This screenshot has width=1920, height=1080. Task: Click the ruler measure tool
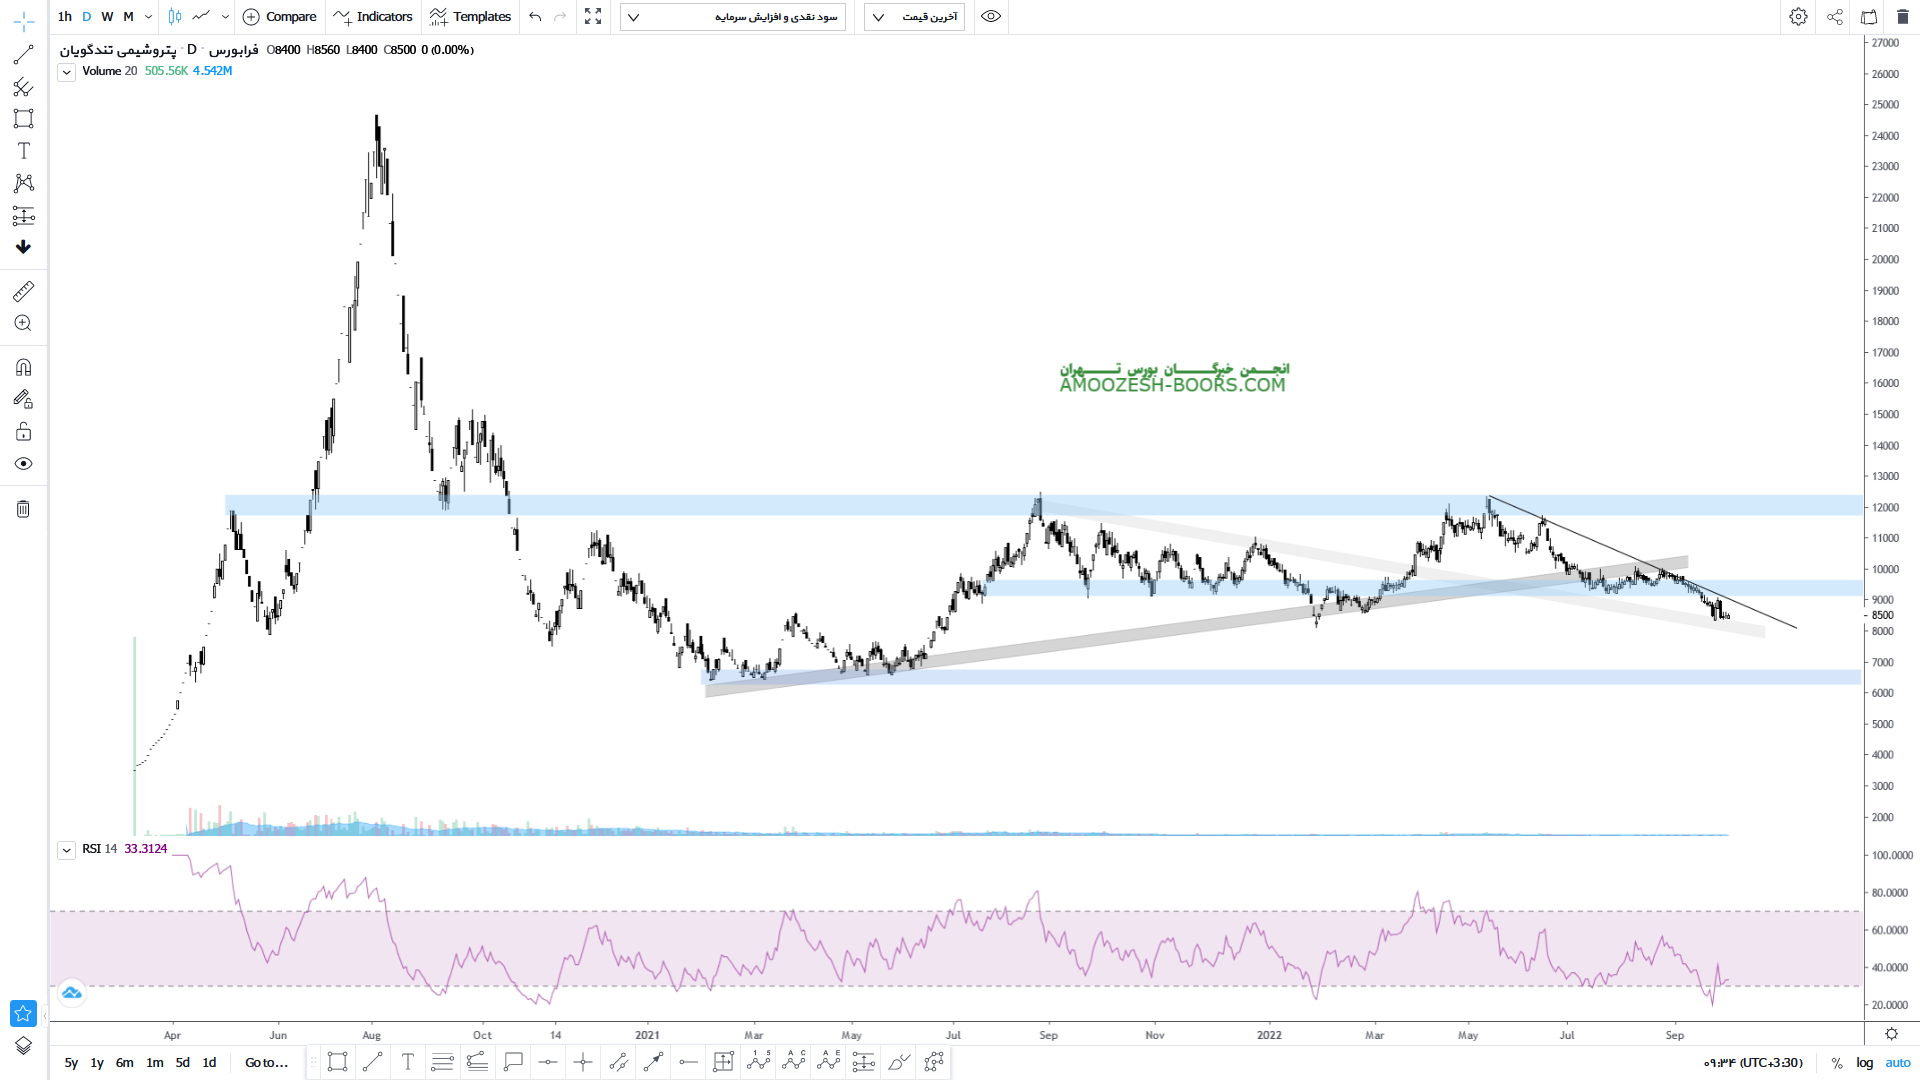pos(23,291)
